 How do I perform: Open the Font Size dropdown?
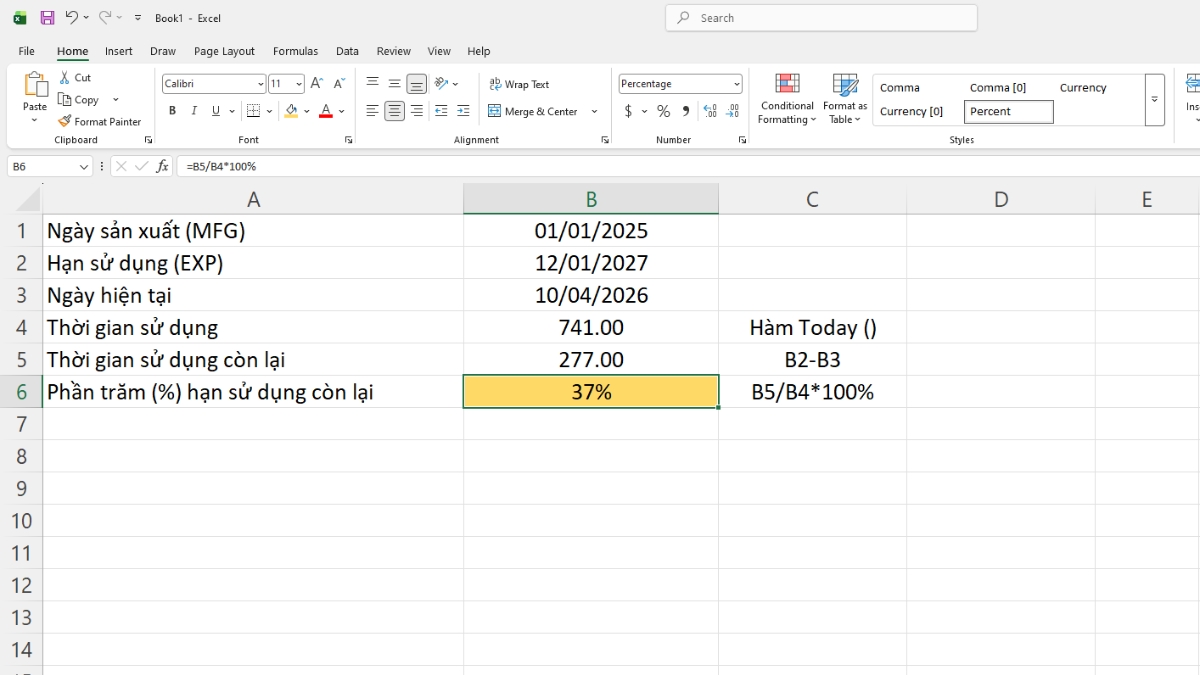pyautogui.click(x=296, y=83)
